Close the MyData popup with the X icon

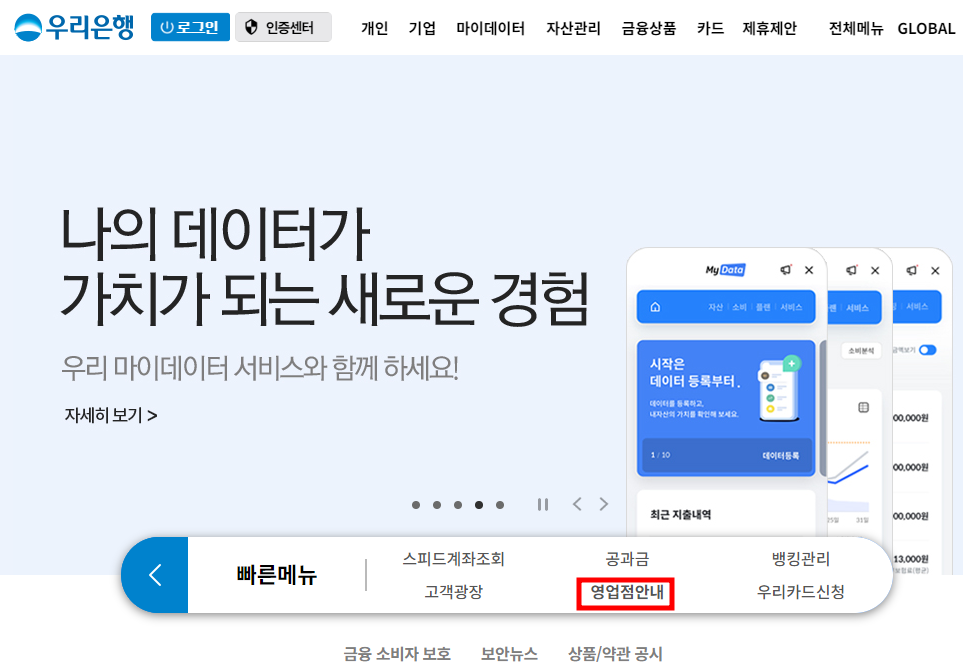pos(808,270)
